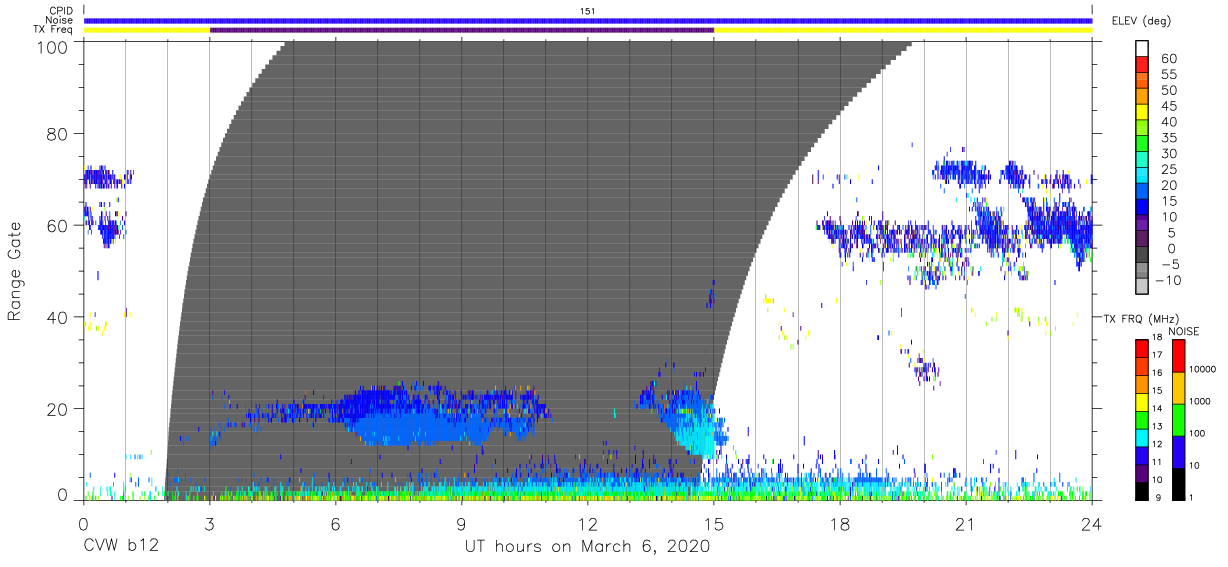Pick the orange swatch in NOISE colorbar
This screenshot has width=1228, height=567.
(x=1178, y=387)
